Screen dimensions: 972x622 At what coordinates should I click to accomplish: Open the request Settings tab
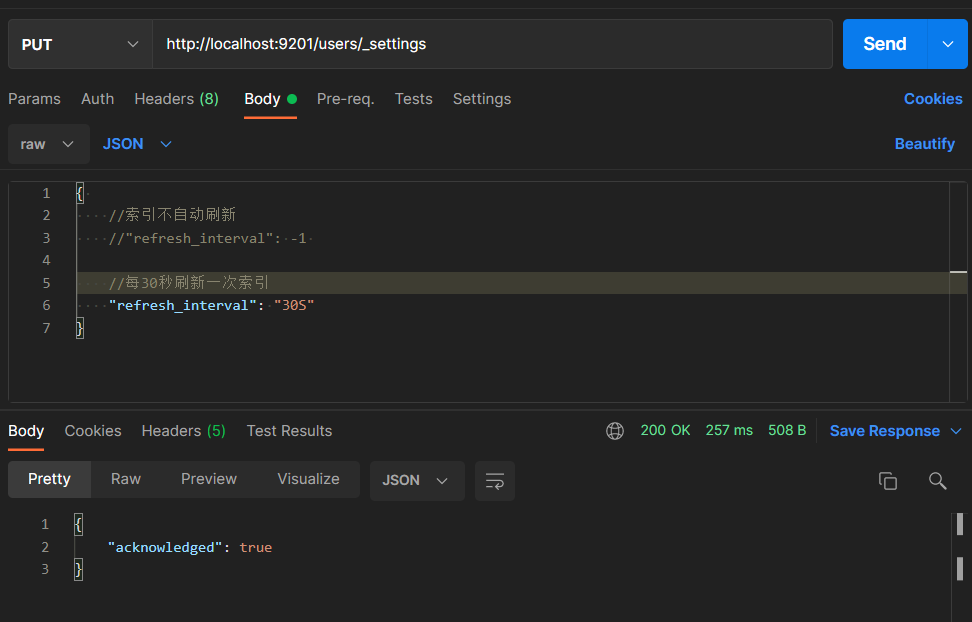click(482, 99)
